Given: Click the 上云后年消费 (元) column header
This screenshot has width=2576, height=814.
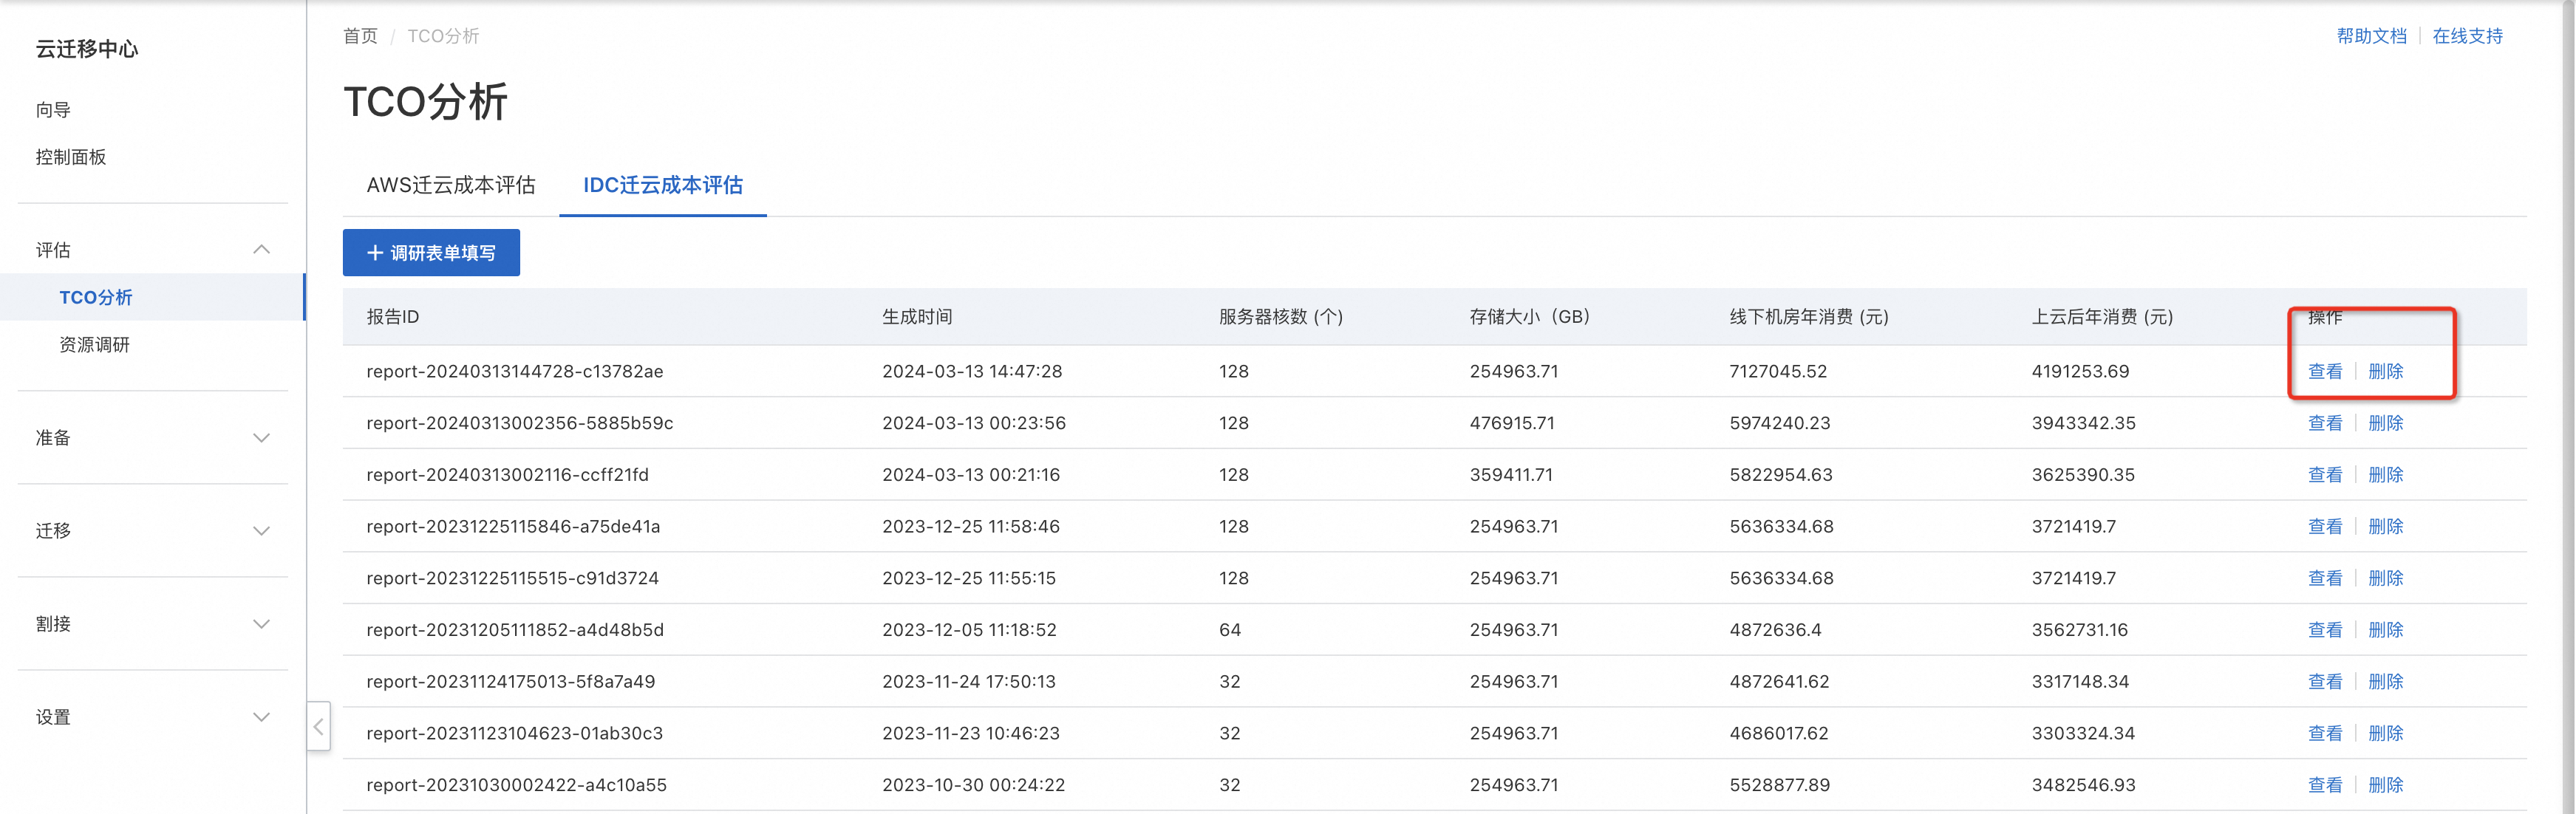Looking at the screenshot, I should tap(2102, 317).
